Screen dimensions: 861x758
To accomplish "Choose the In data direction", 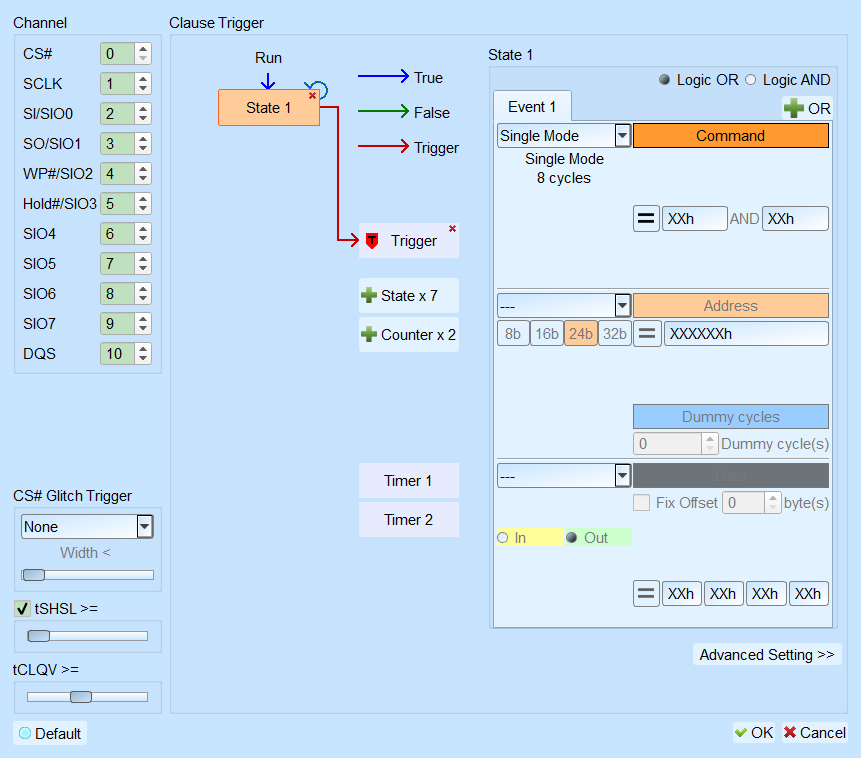I will [x=502, y=537].
